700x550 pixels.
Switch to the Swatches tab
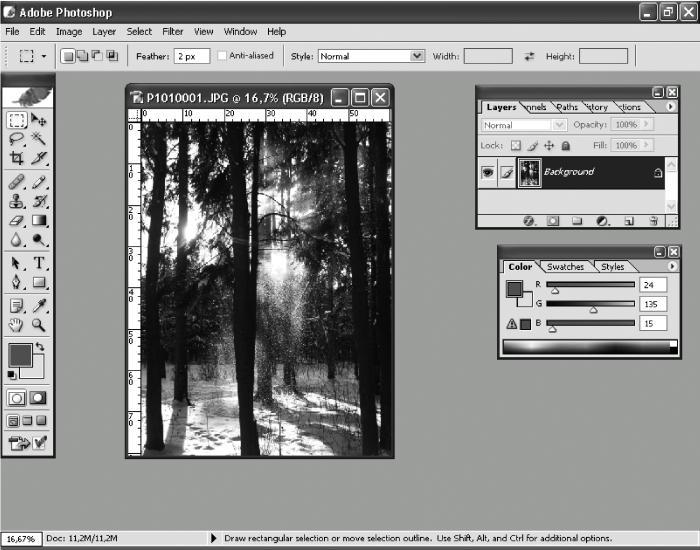pos(565,267)
